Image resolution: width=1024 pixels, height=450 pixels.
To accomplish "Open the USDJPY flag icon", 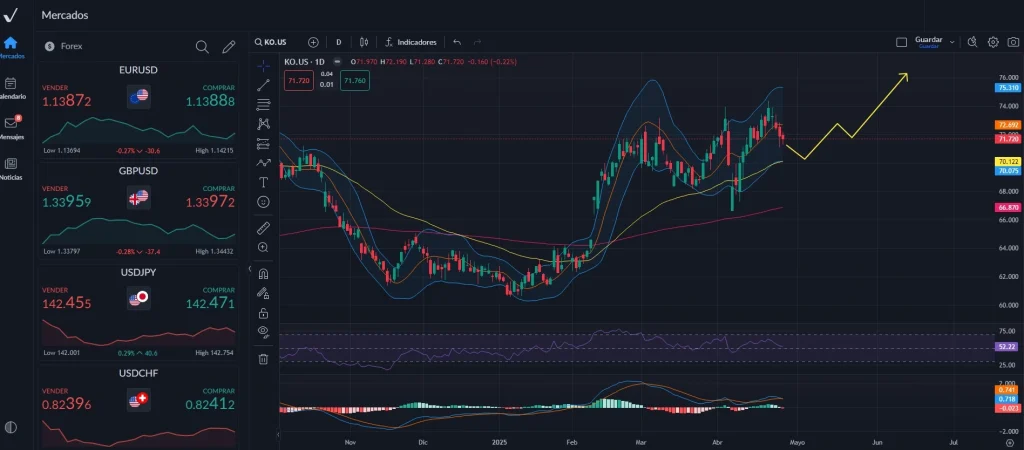I will [x=138, y=298].
